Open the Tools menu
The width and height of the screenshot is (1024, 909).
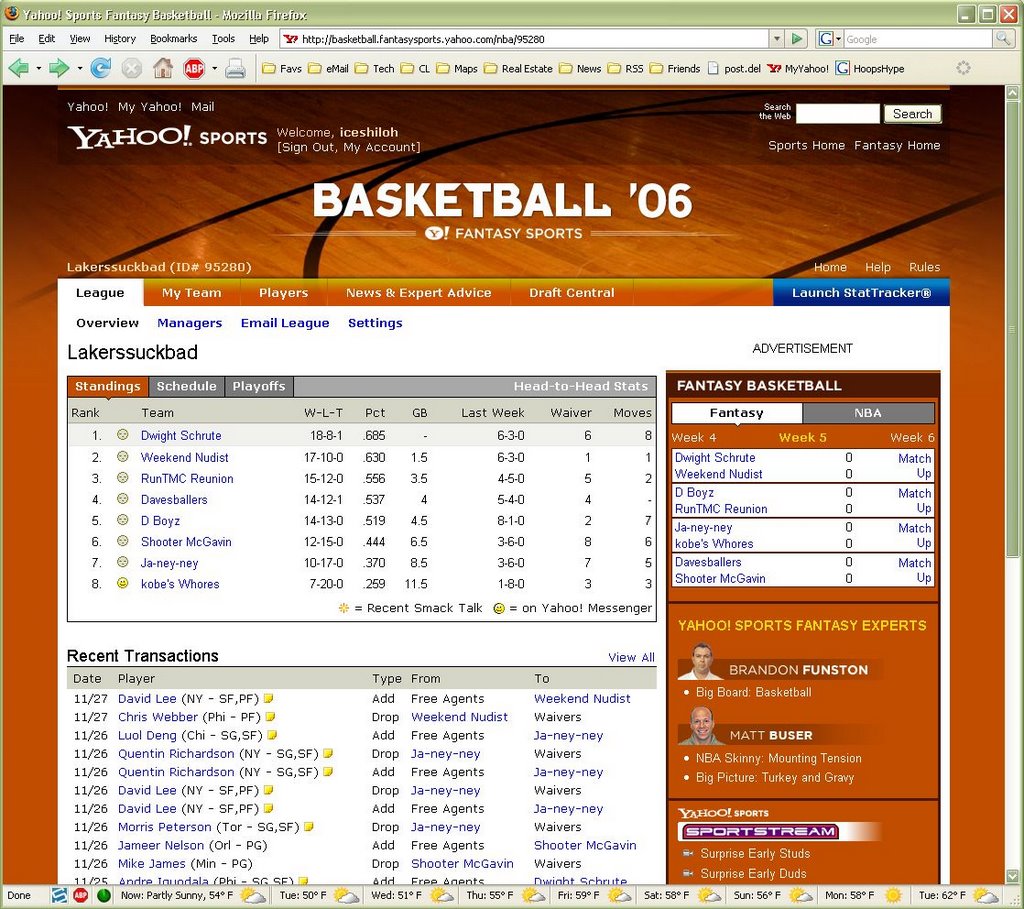(223, 39)
